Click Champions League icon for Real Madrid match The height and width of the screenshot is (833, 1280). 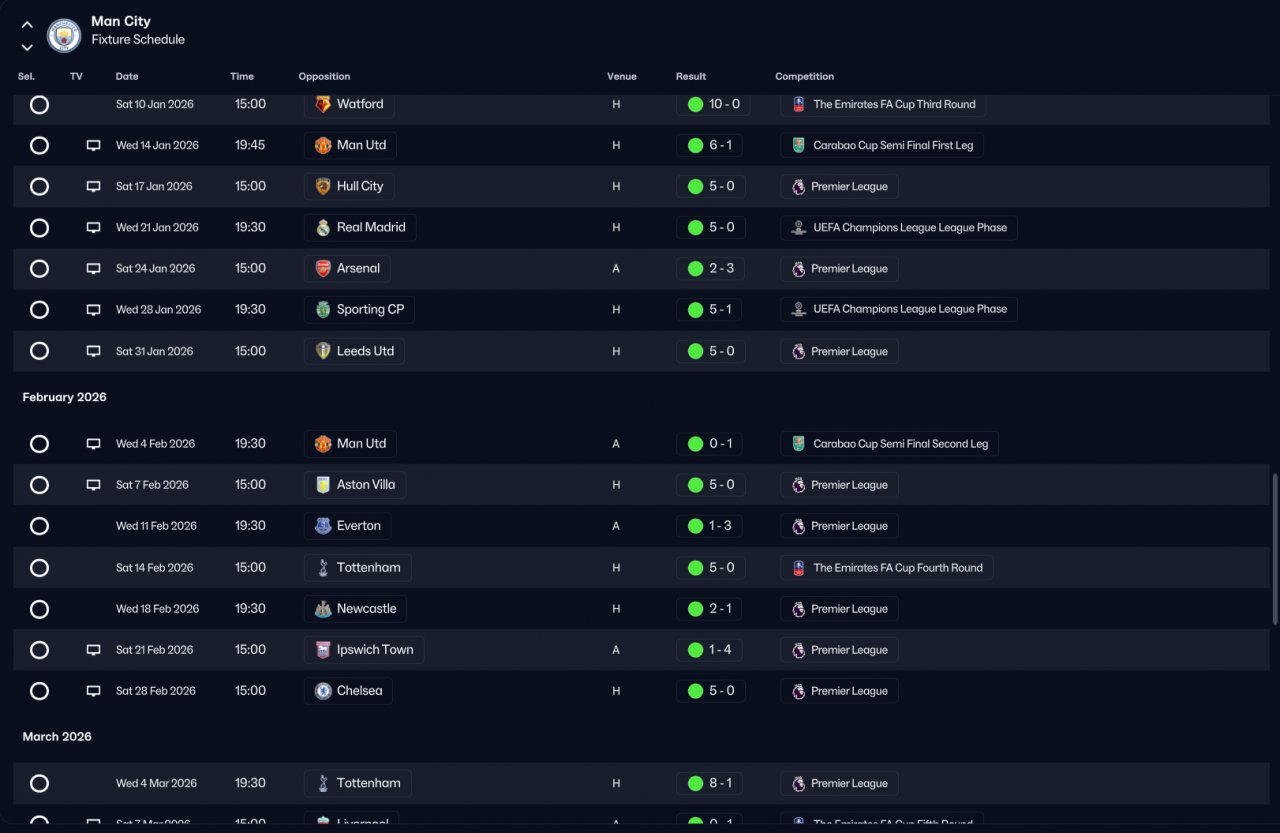tap(798, 228)
